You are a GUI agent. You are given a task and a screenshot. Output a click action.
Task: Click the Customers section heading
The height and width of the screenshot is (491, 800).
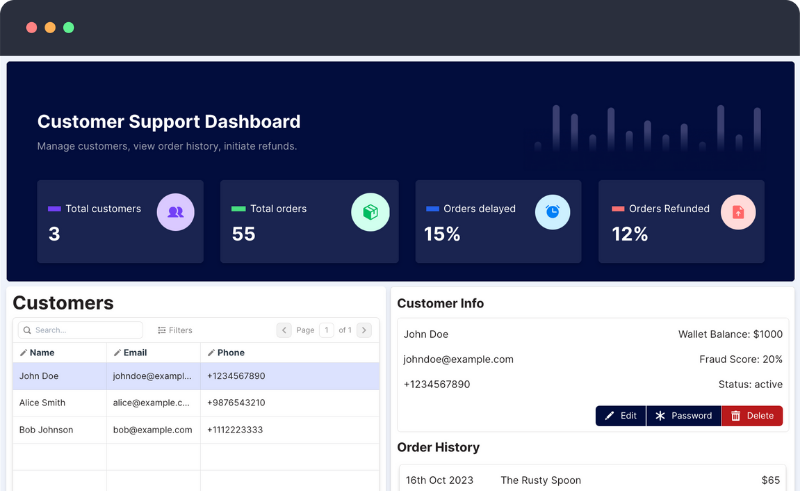pyautogui.click(x=63, y=303)
